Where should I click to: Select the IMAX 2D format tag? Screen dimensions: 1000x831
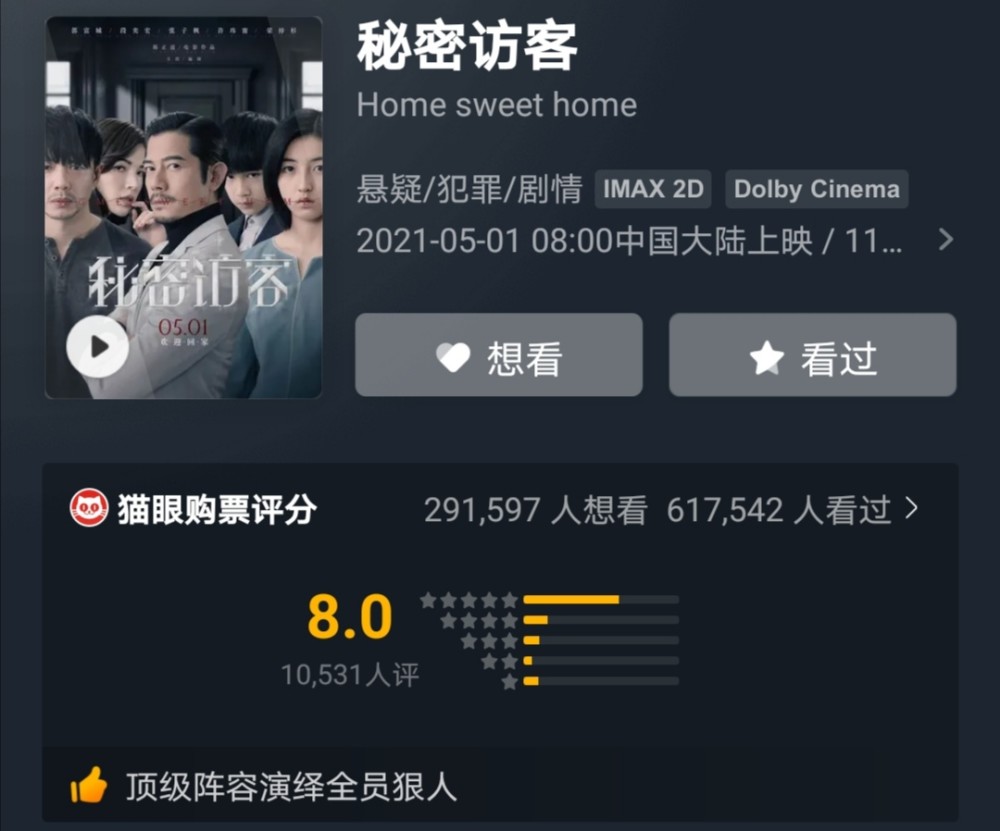tap(653, 189)
